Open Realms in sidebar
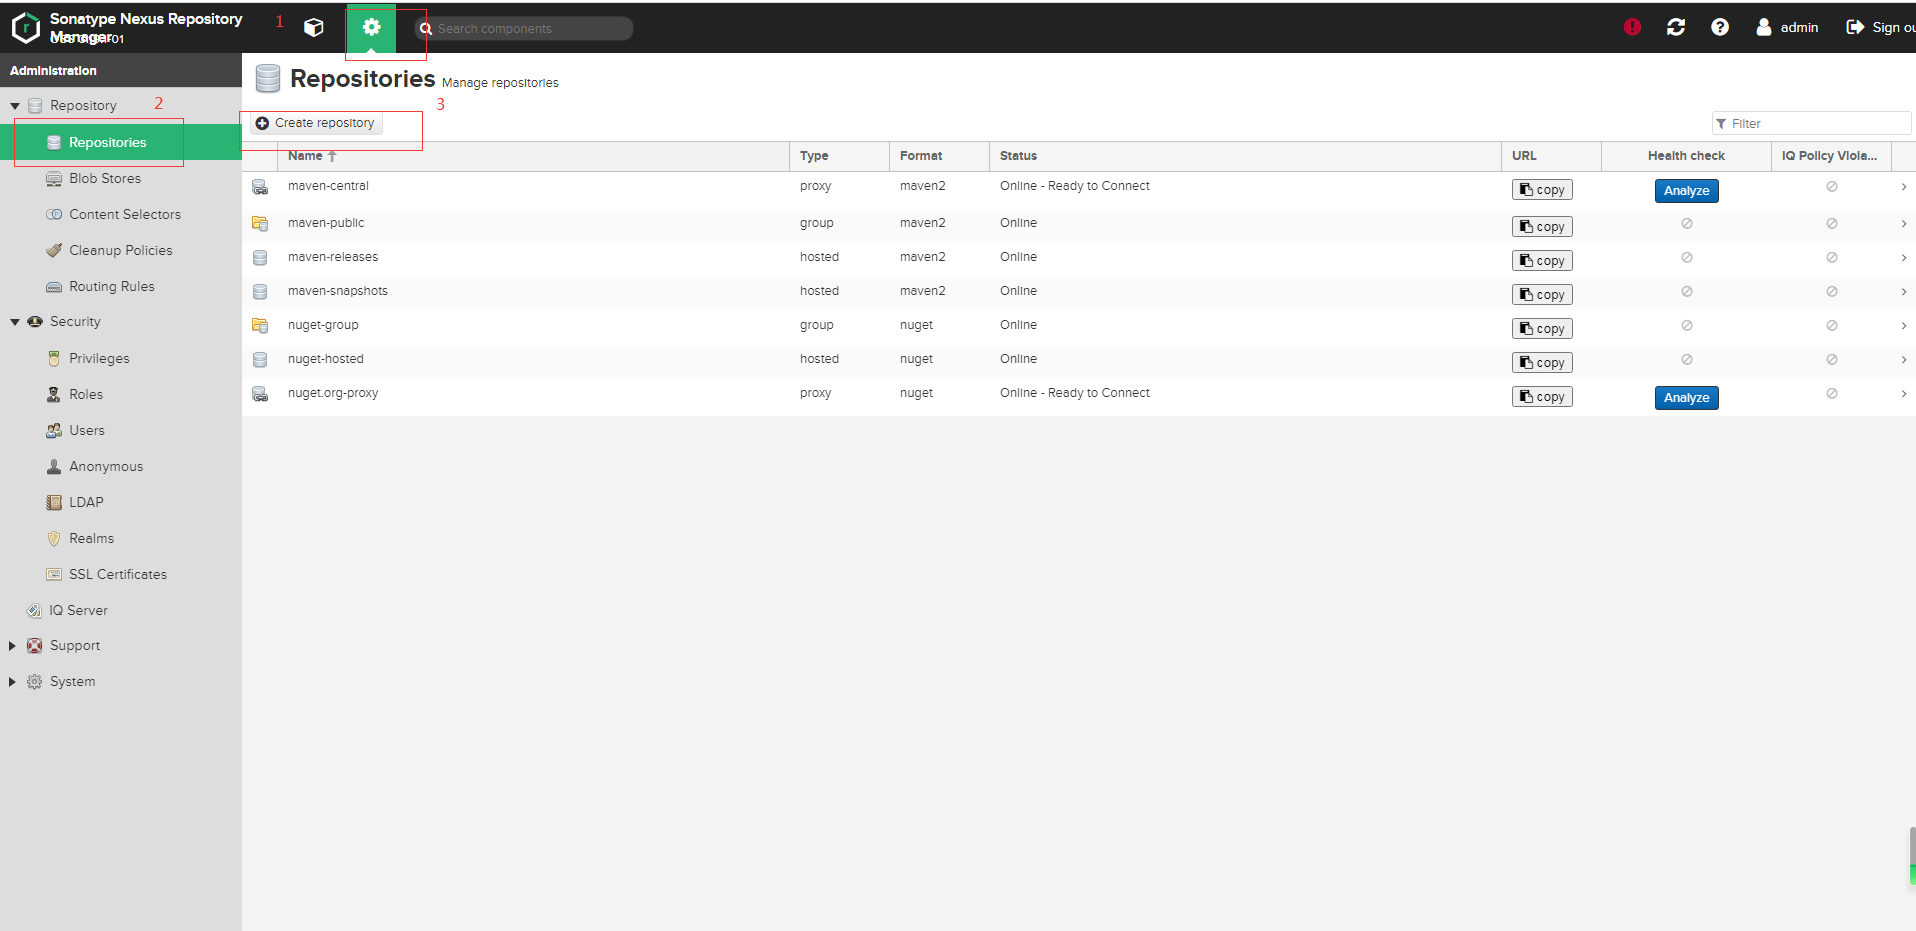This screenshot has height=931, width=1916. 91,538
